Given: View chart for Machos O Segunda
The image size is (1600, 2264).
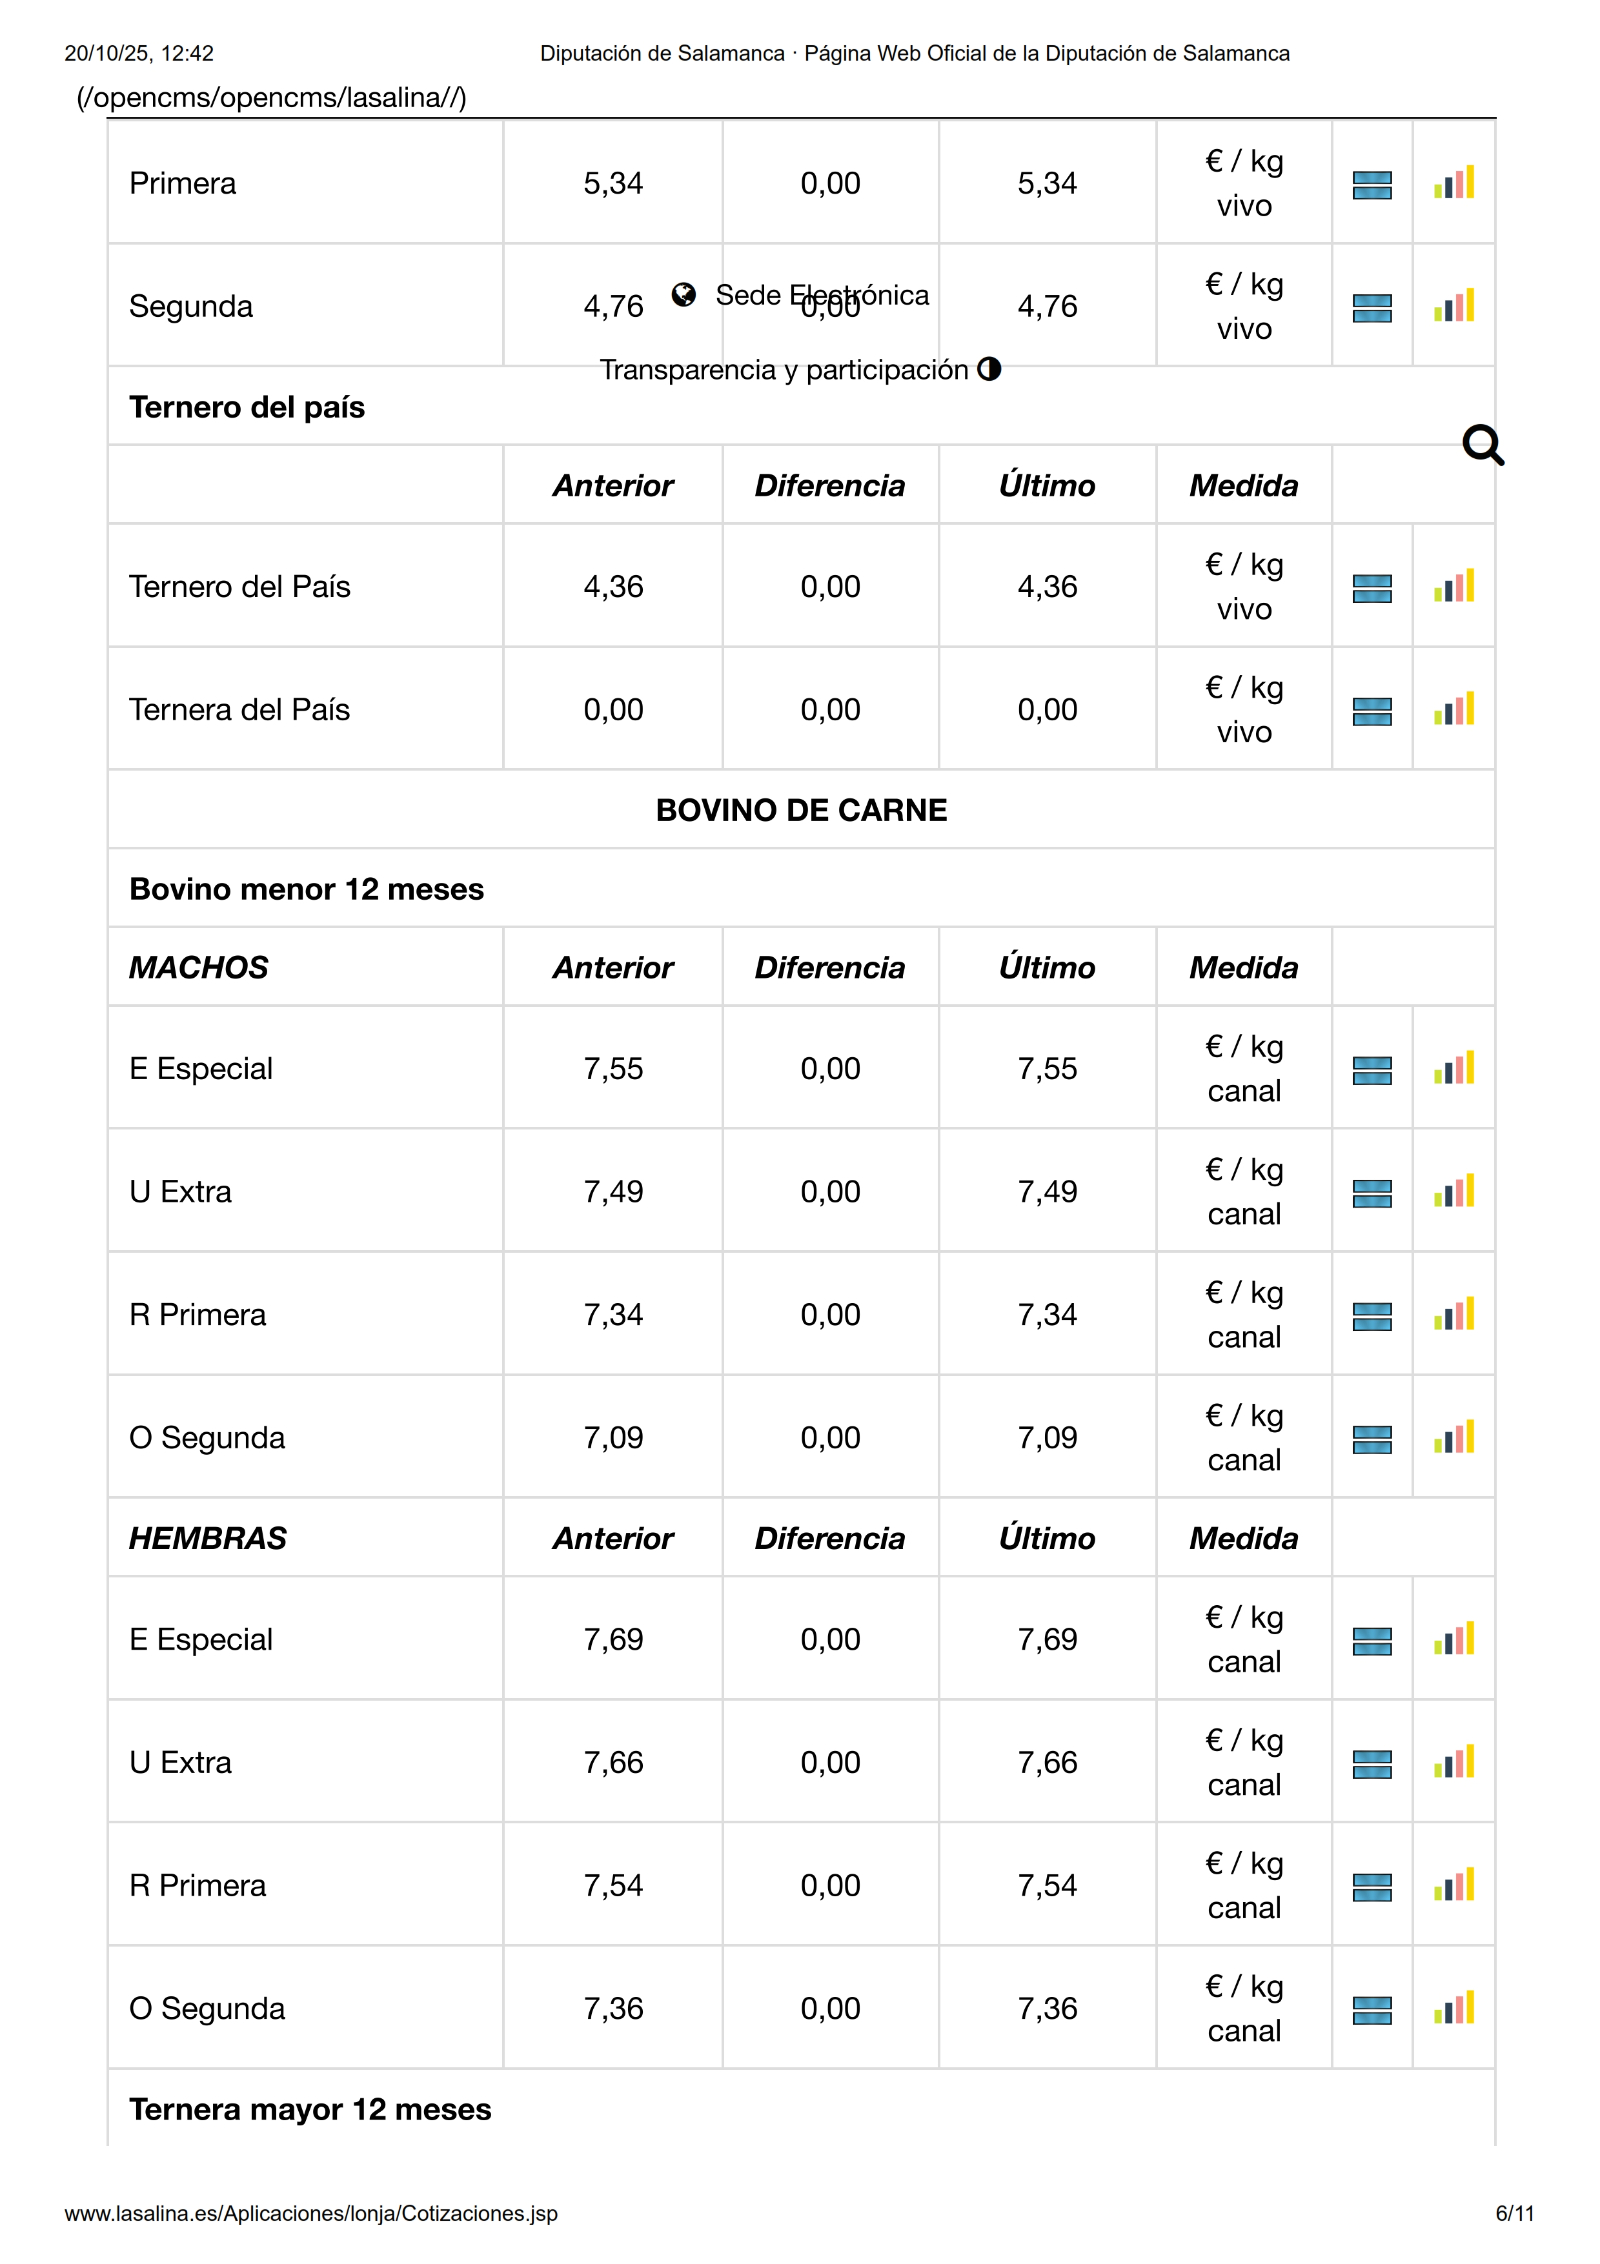Looking at the screenshot, I should (1454, 1437).
